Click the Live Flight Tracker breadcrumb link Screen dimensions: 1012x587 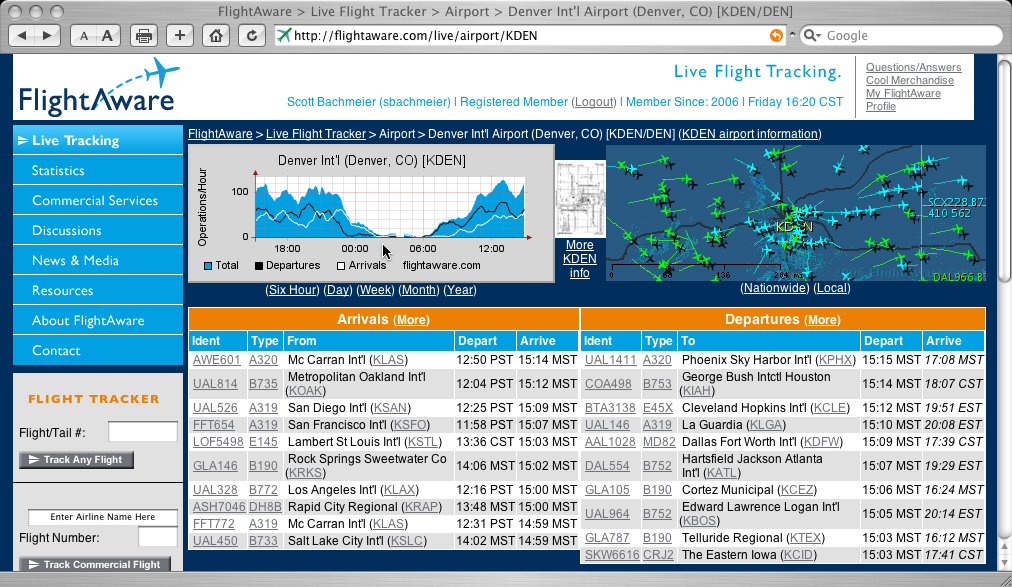pyautogui.click(x=316, y=134)
